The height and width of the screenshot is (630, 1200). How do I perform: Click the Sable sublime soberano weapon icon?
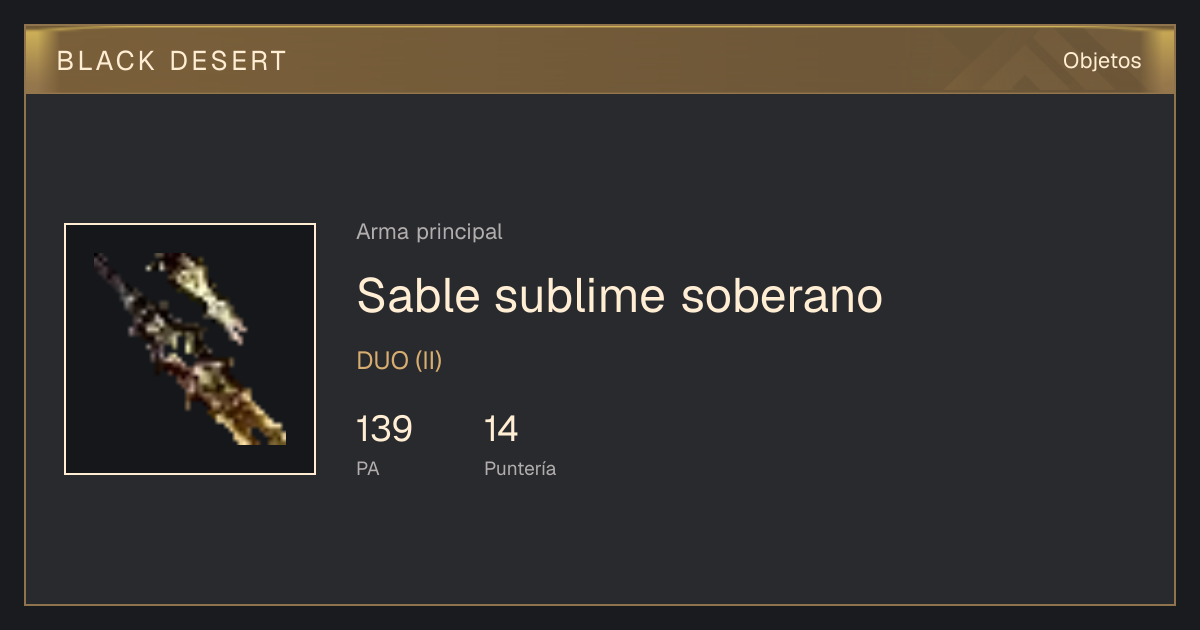click(x=190, y=349)
